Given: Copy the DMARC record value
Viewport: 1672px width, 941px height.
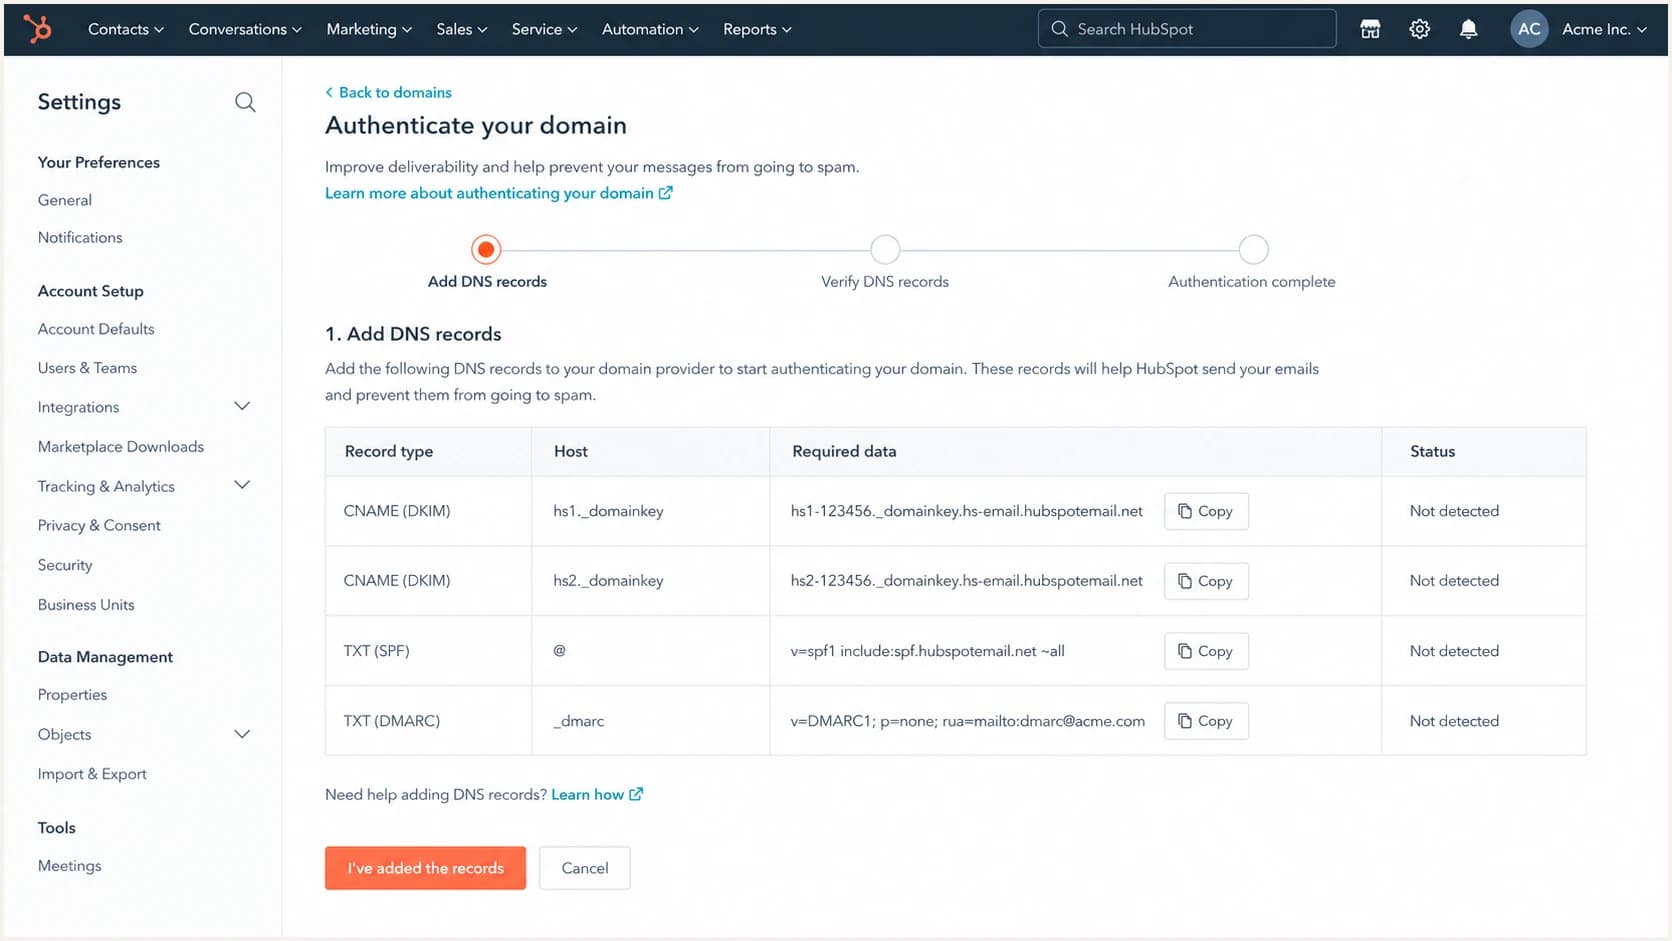Looking at the screenshot, I should [1206, 721].
